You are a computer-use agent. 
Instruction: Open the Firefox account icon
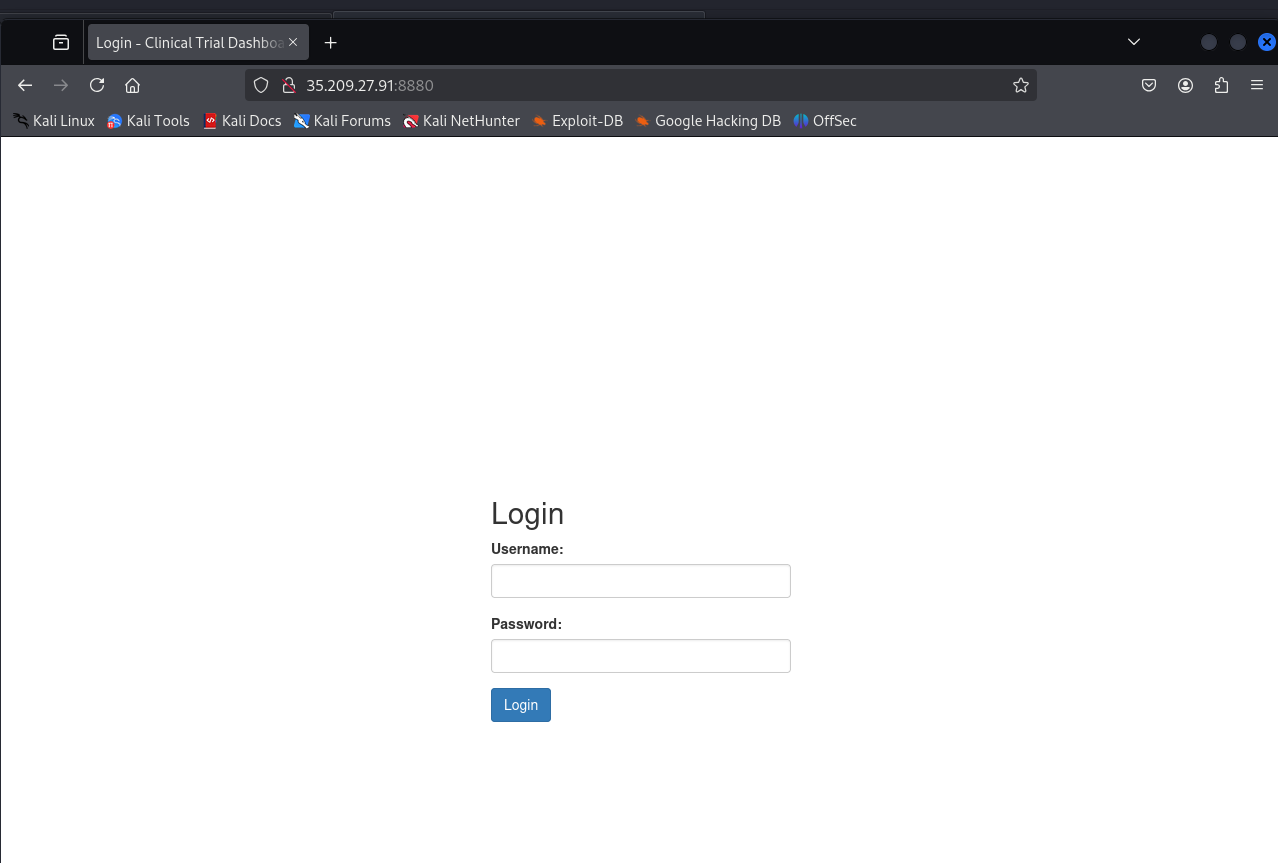point(1185,86)
